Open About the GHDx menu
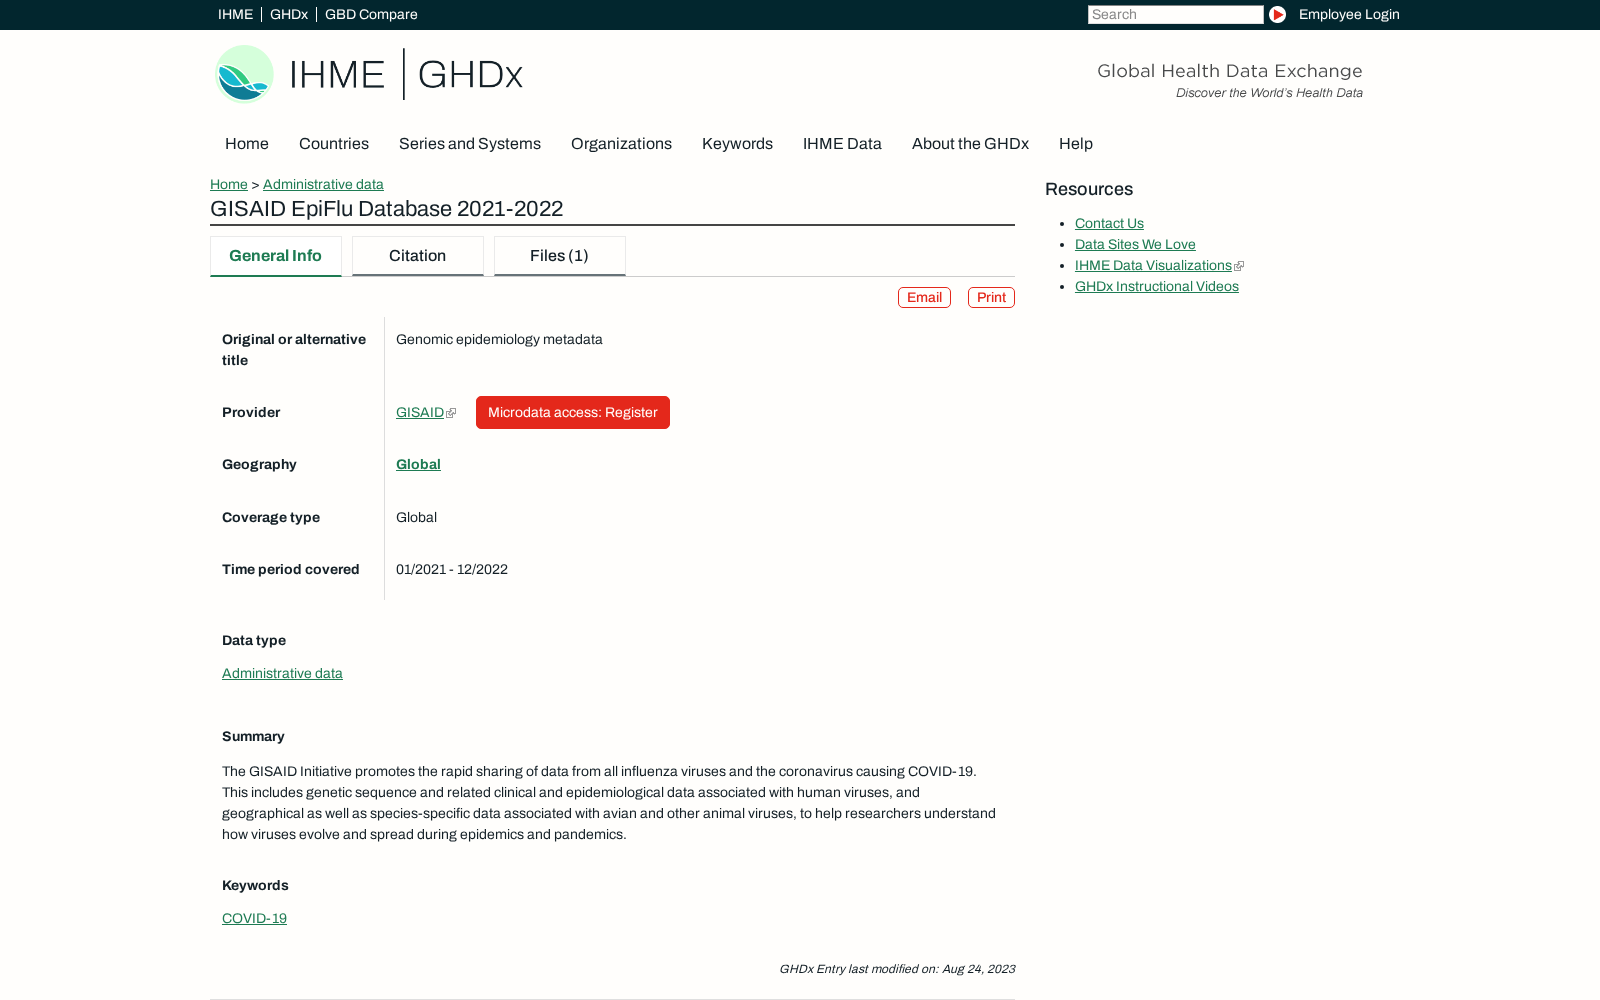1600x1000 pixels. pos(970,144)
